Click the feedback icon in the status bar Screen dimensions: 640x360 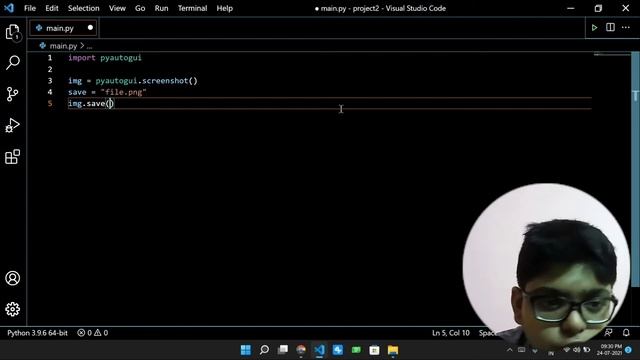[608, 333]
